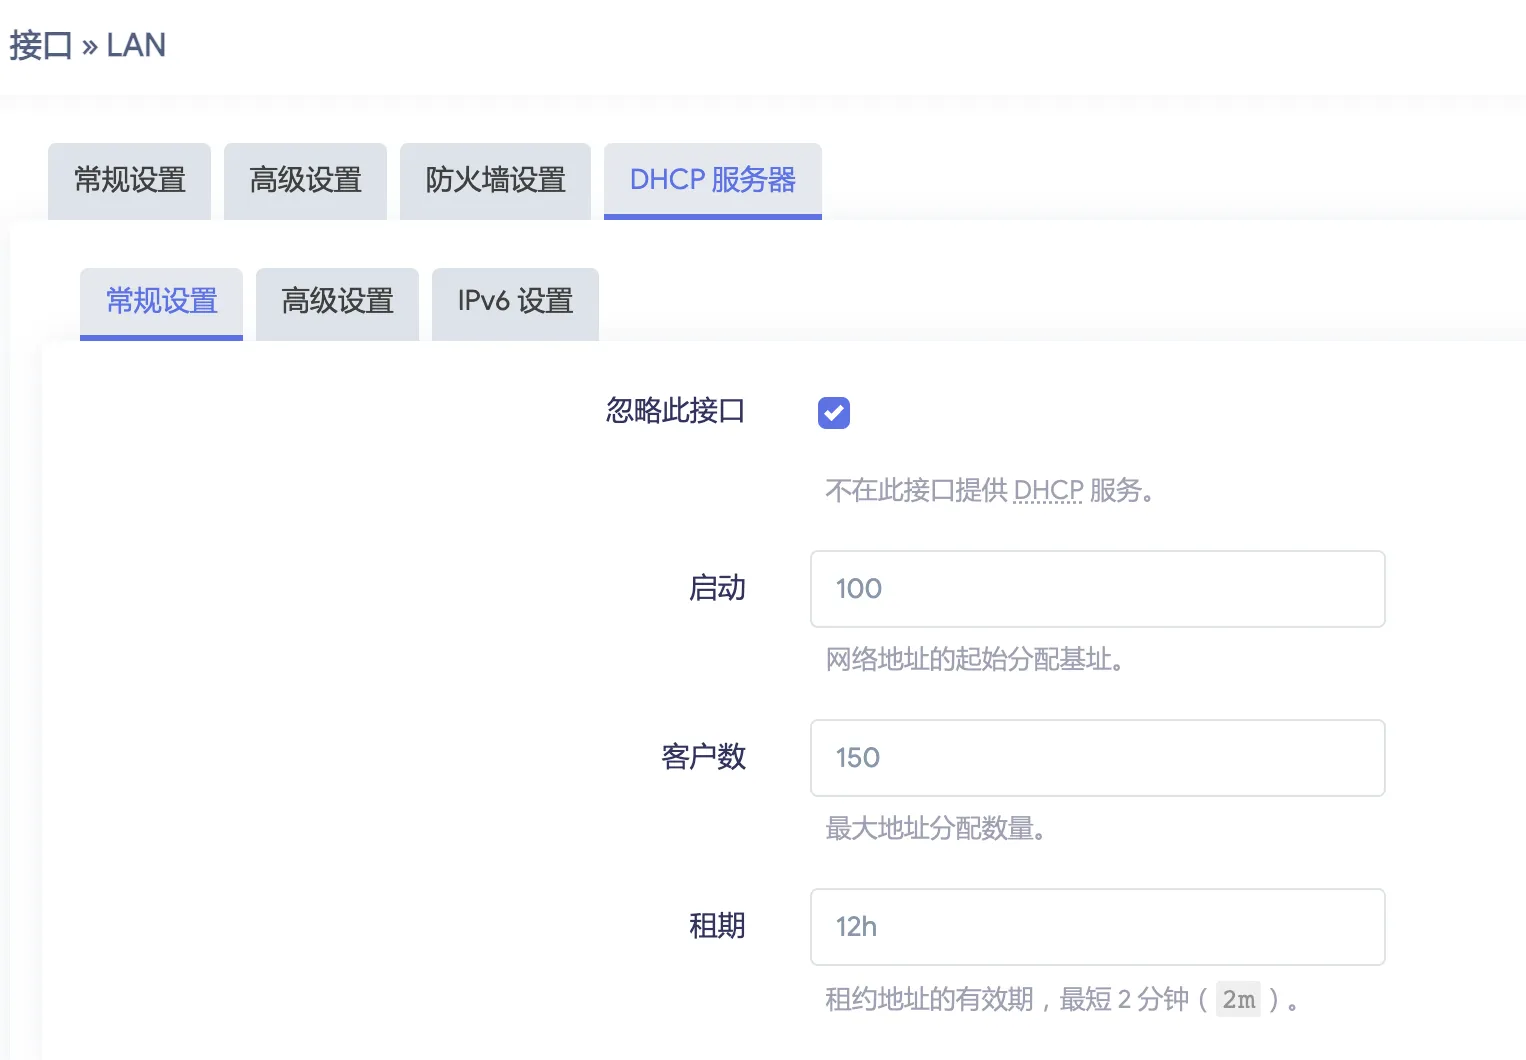This screenshot has height=1060, width=1526.
Task: Open the top-level 高级设置 interface tab
Action: coord(305,180)
